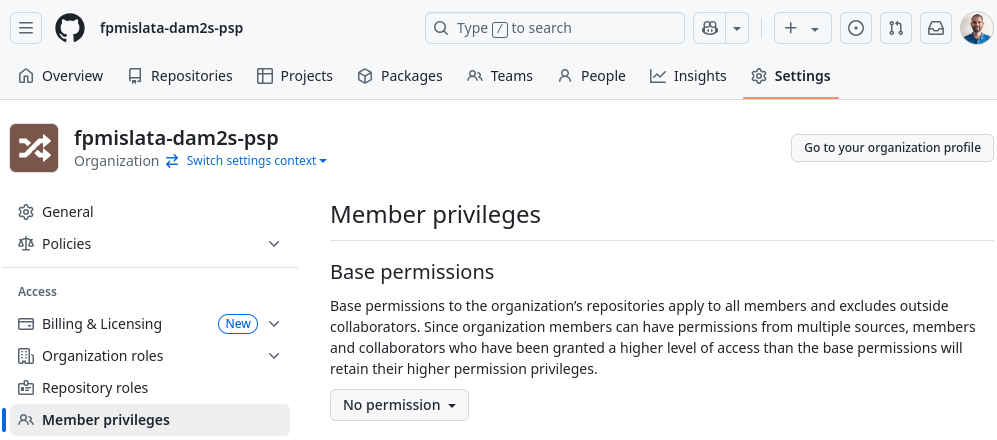
Task: Select Member privileges in sidebar
Action: coord(150,420)
